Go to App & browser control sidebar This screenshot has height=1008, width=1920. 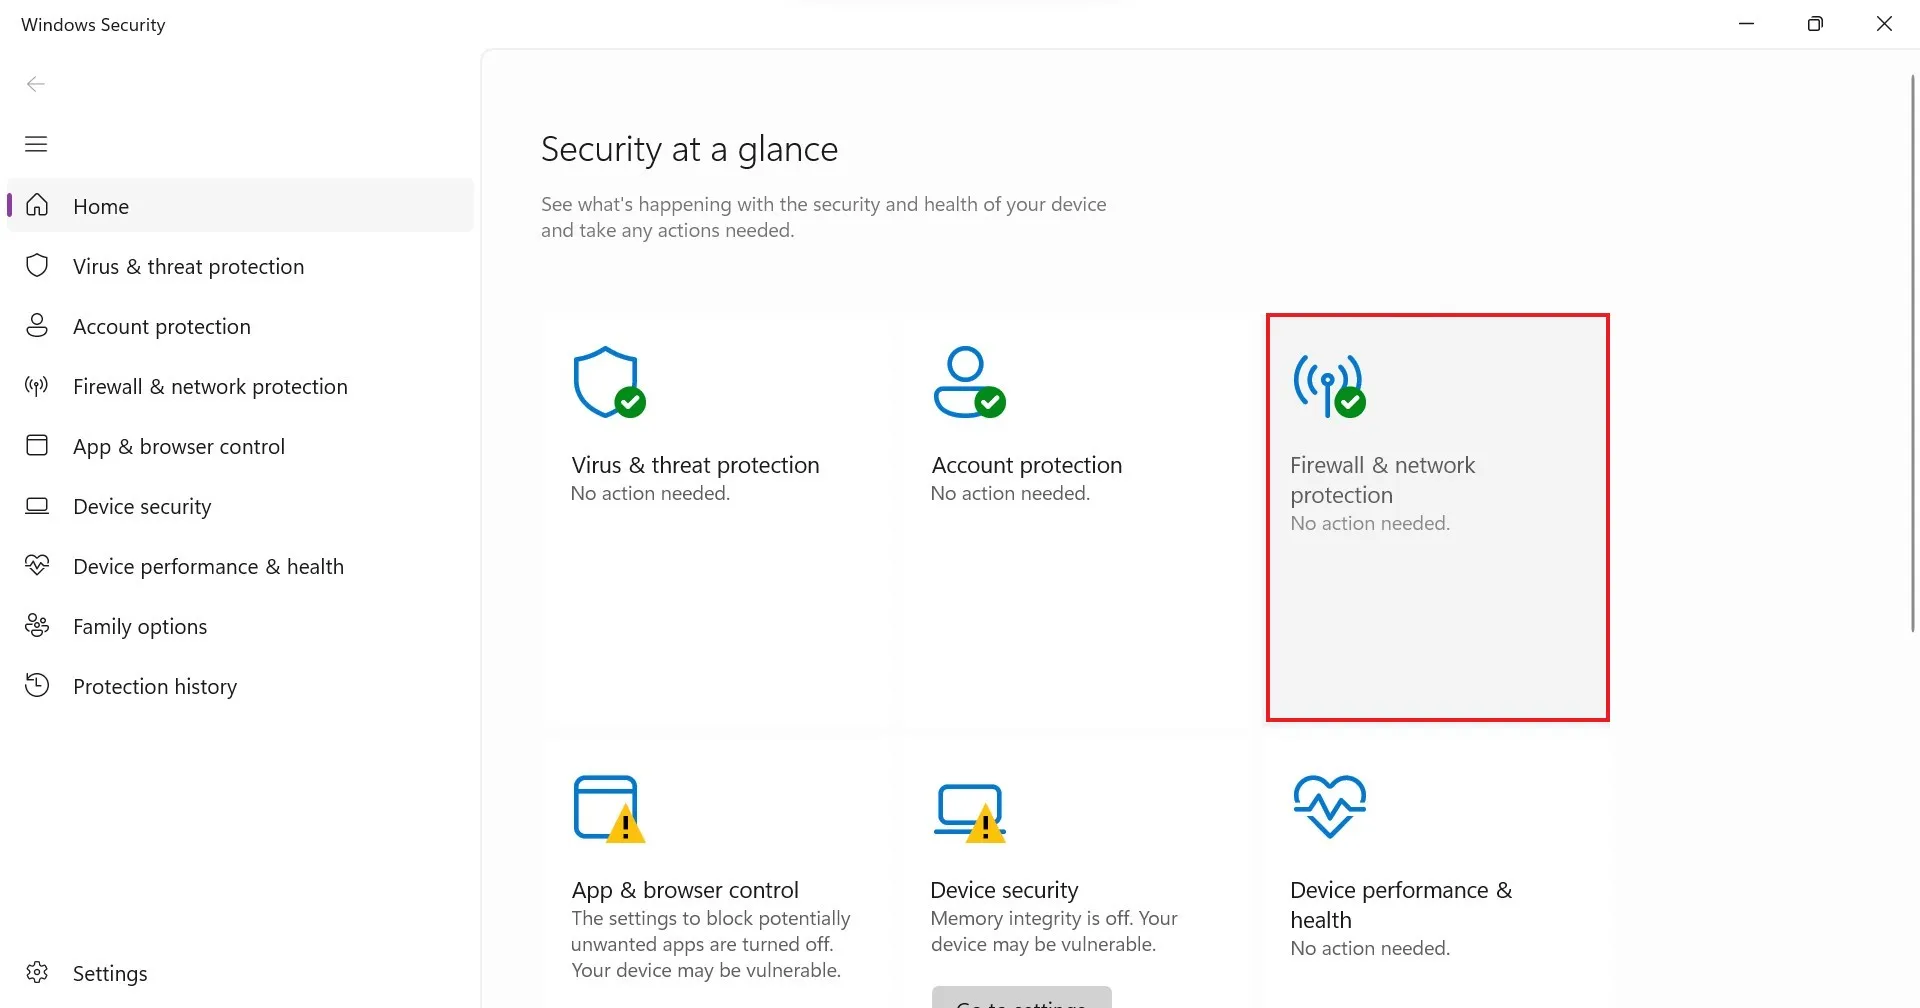click(178, 447)
